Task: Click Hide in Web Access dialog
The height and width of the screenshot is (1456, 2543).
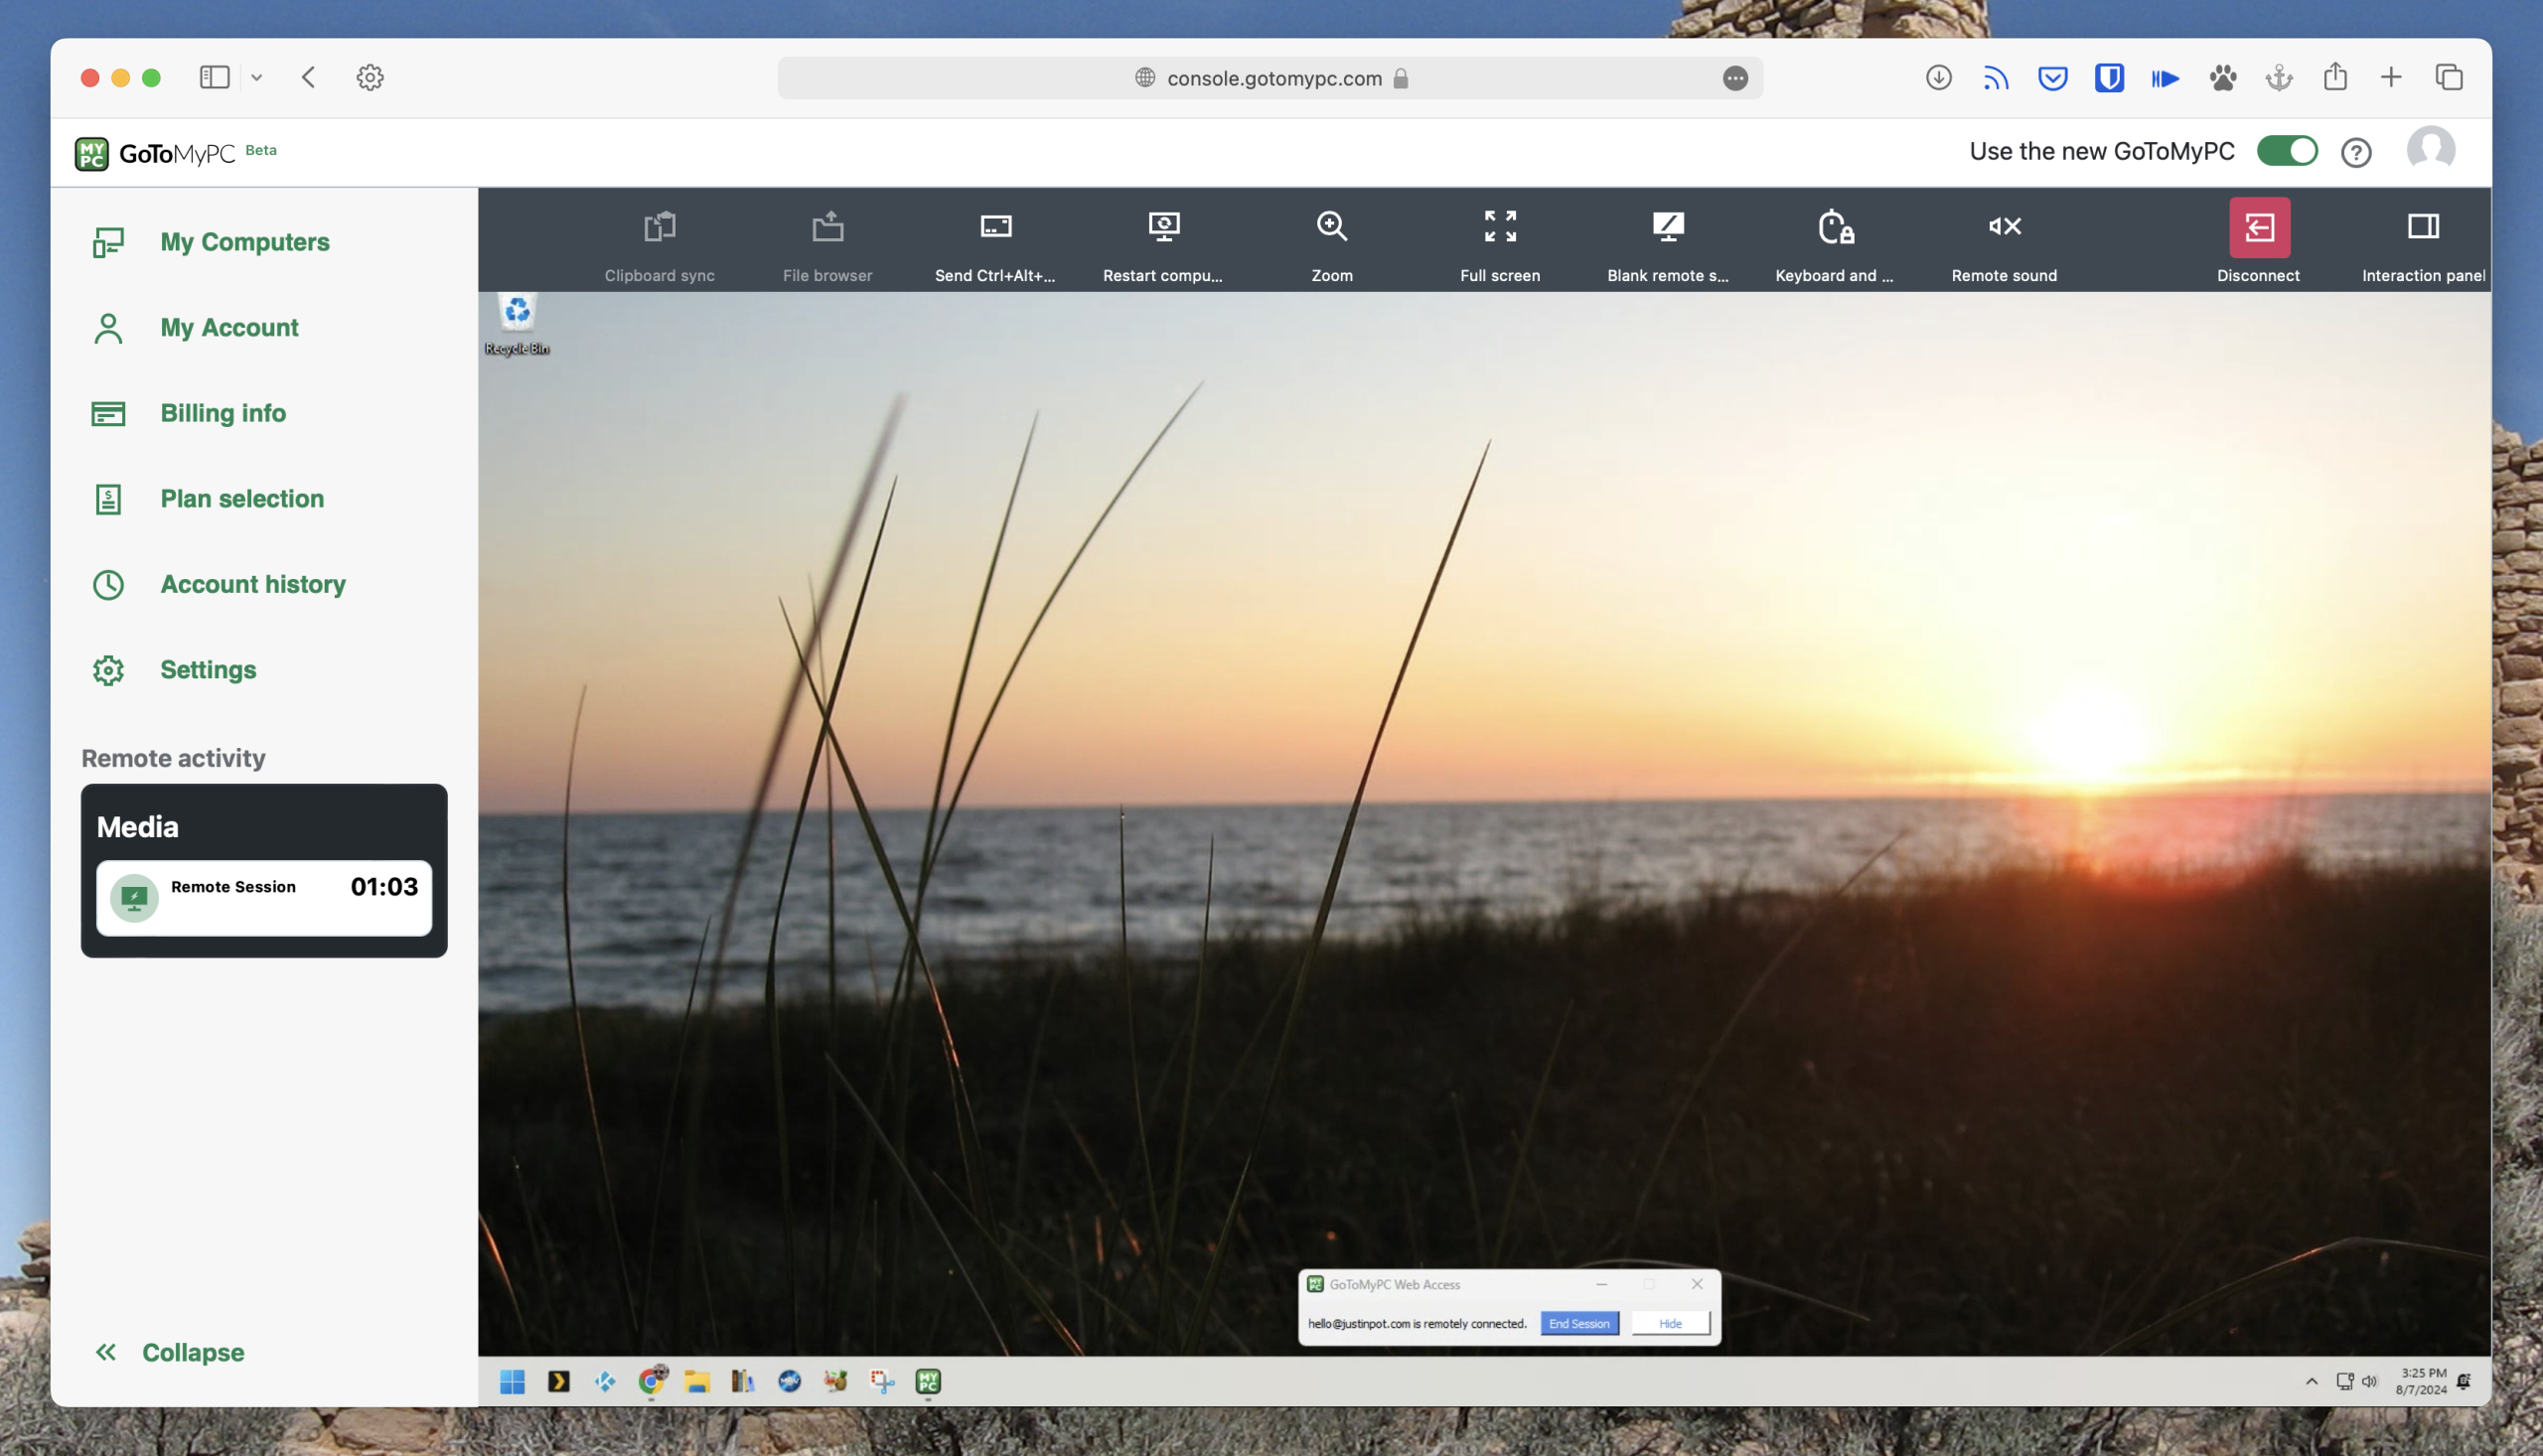Action: 1670,1323
